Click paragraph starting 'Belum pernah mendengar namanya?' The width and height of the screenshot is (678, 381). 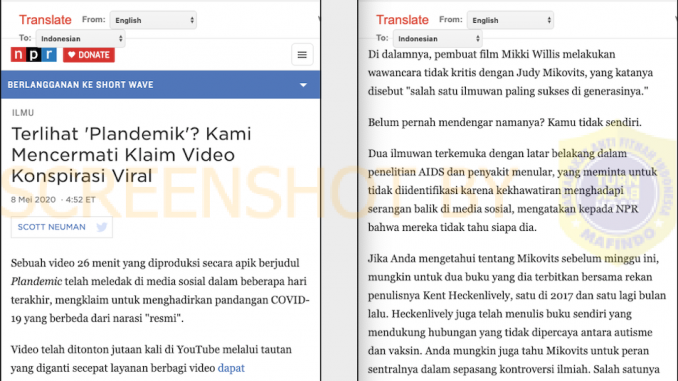(x=505, y=123)
